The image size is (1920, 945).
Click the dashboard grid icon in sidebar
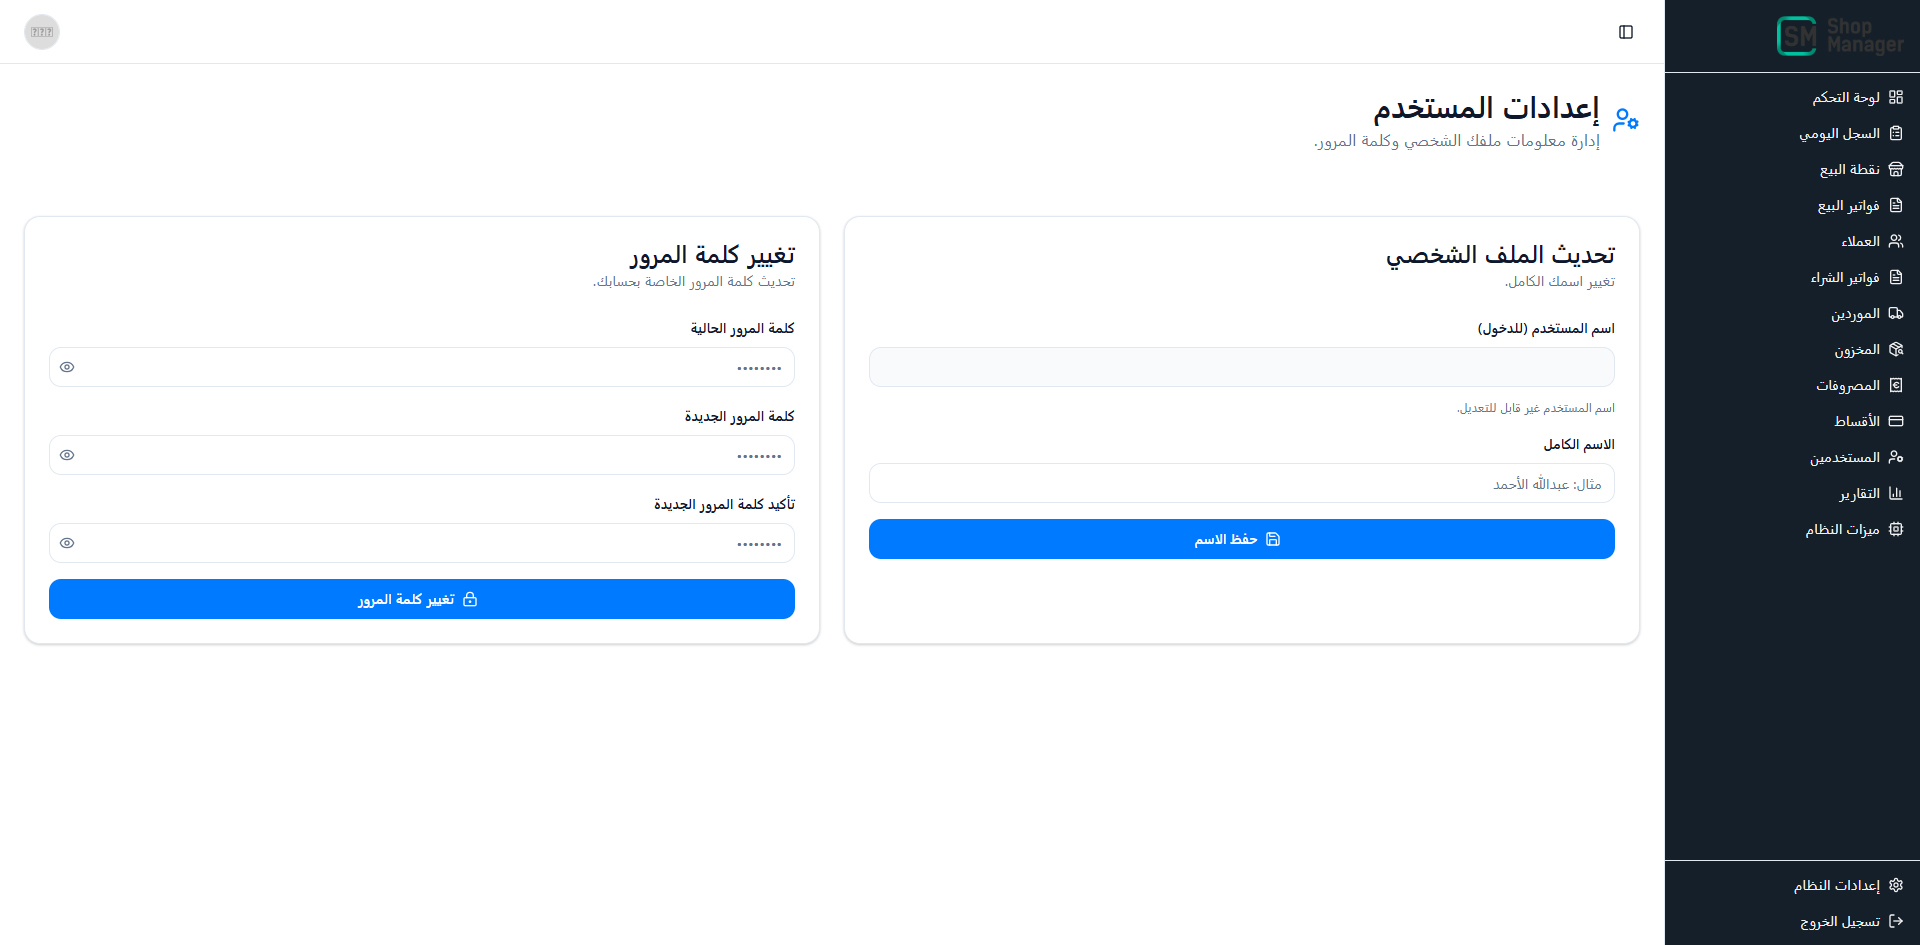pos(1896,97)
